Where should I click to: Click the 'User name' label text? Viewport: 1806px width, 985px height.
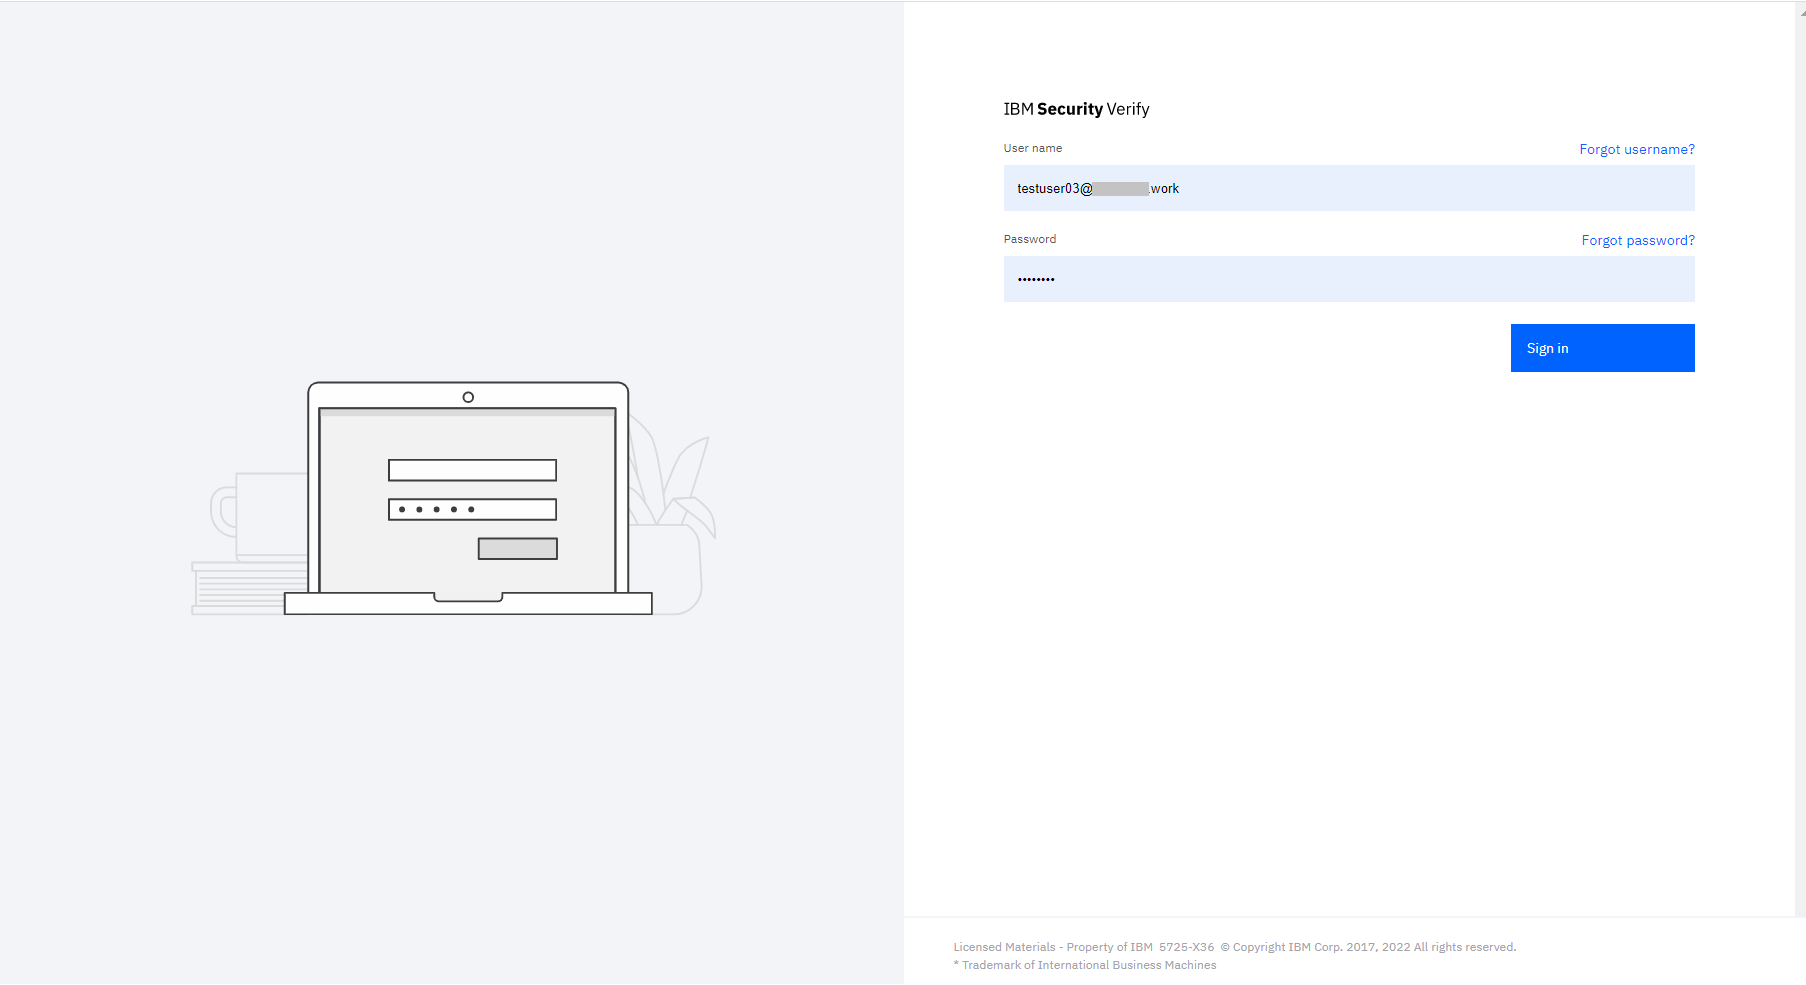(1033, 148)
